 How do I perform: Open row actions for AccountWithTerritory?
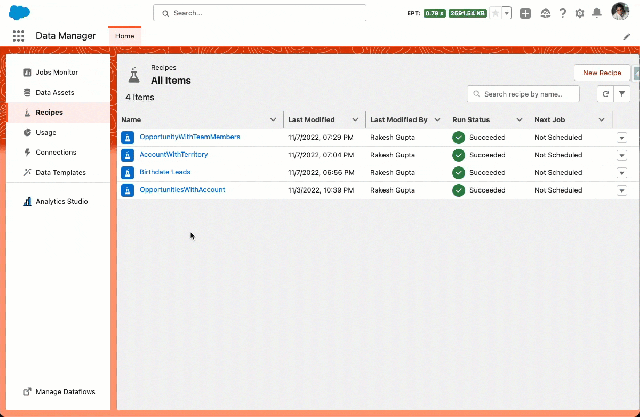point(622,155)
